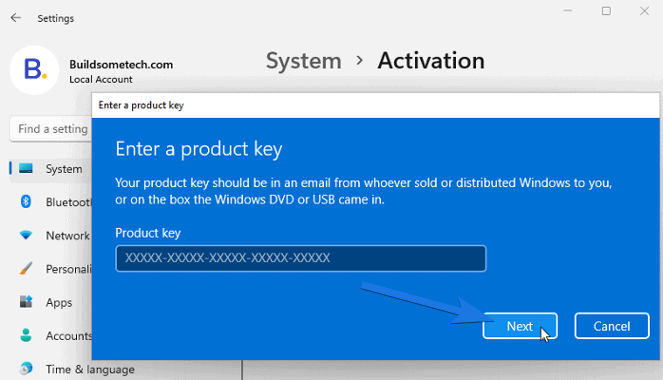Cancel the product key dialog
This screenshot has height=380, width=663.
pyautogui.click(x=611, y=326)
